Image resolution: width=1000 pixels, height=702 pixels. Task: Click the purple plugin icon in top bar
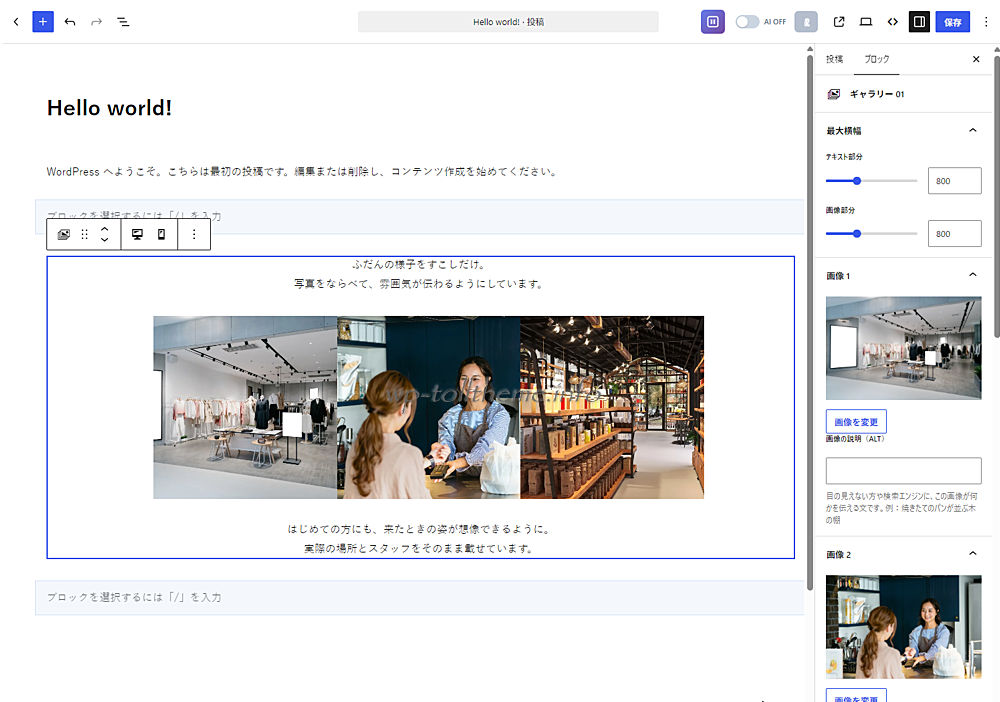coord(712,22)
